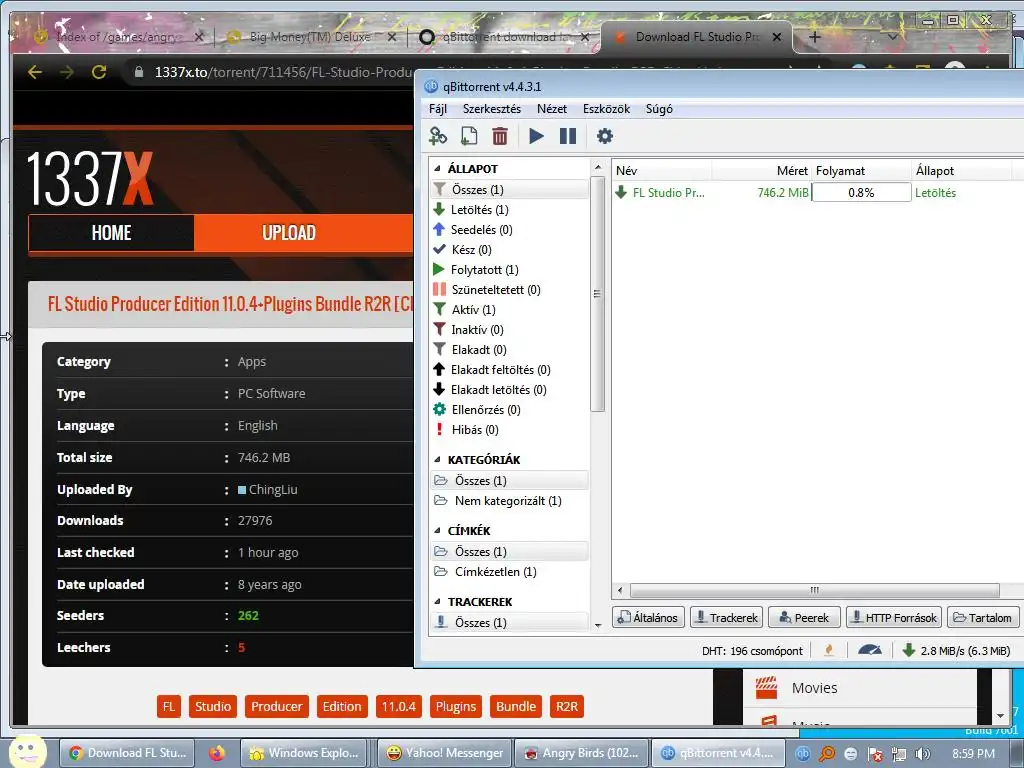Switch to the Trackerek tab
1024x768 pixels.
pyautogui.click(x=726, y=618)
